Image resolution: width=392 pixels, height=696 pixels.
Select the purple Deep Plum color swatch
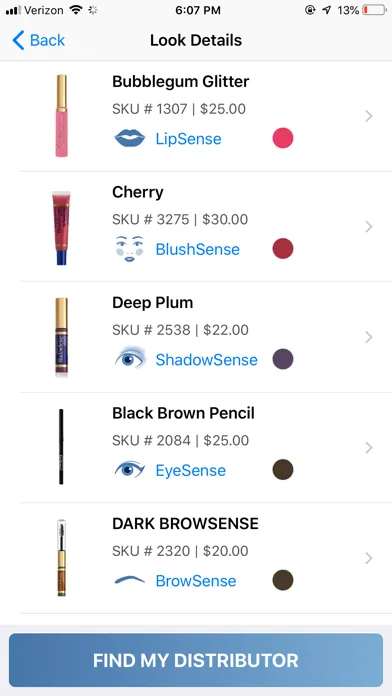(x=283, y=359)
